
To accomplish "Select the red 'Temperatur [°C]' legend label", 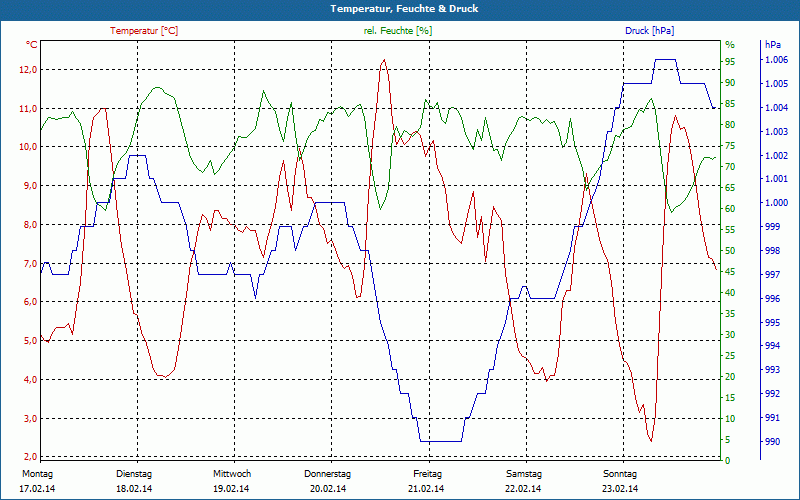I will pos(144,31).
